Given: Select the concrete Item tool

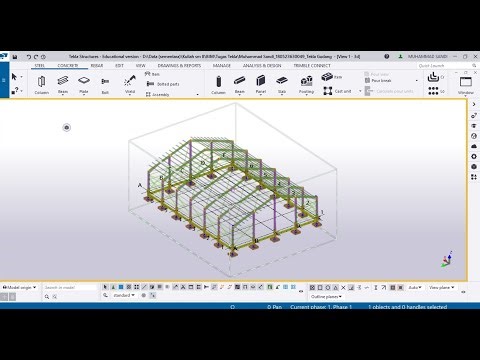Looking at the screenshot, I should (x=332, y=77).
